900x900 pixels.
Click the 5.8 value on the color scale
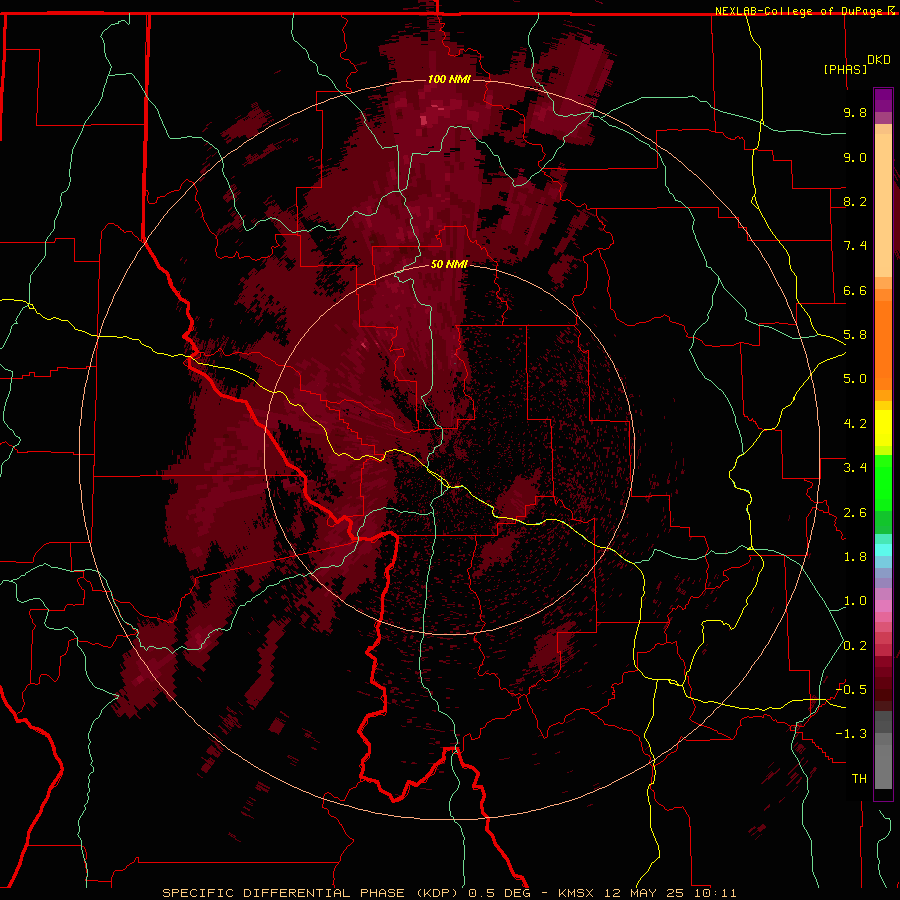(x=855, y=335)
